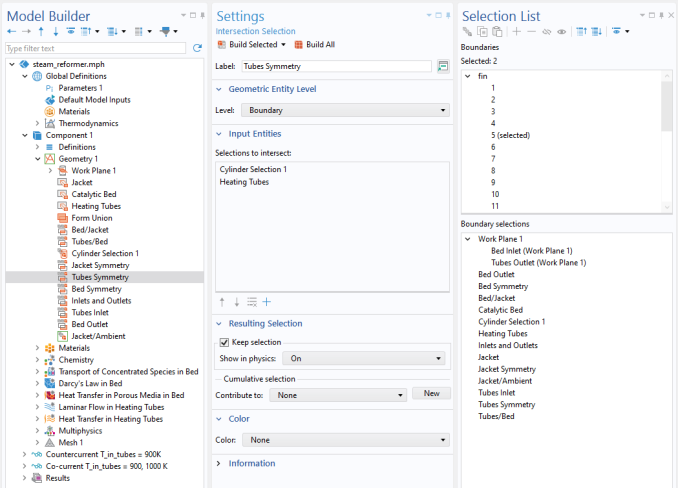Open the Level dropdown set to Boundary

click(343, 110)
